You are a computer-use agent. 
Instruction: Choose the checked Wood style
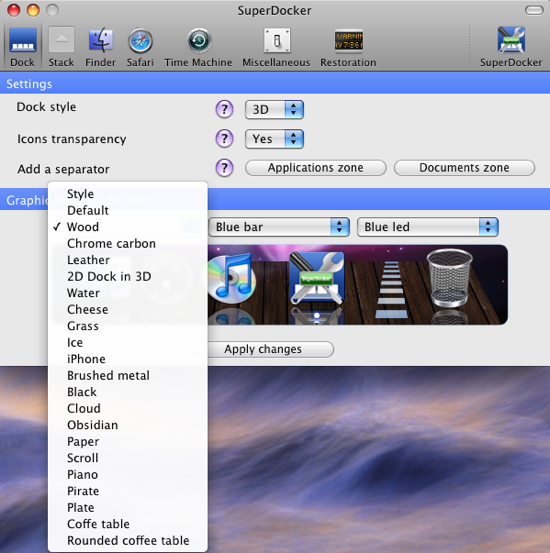tap(128, 227)
